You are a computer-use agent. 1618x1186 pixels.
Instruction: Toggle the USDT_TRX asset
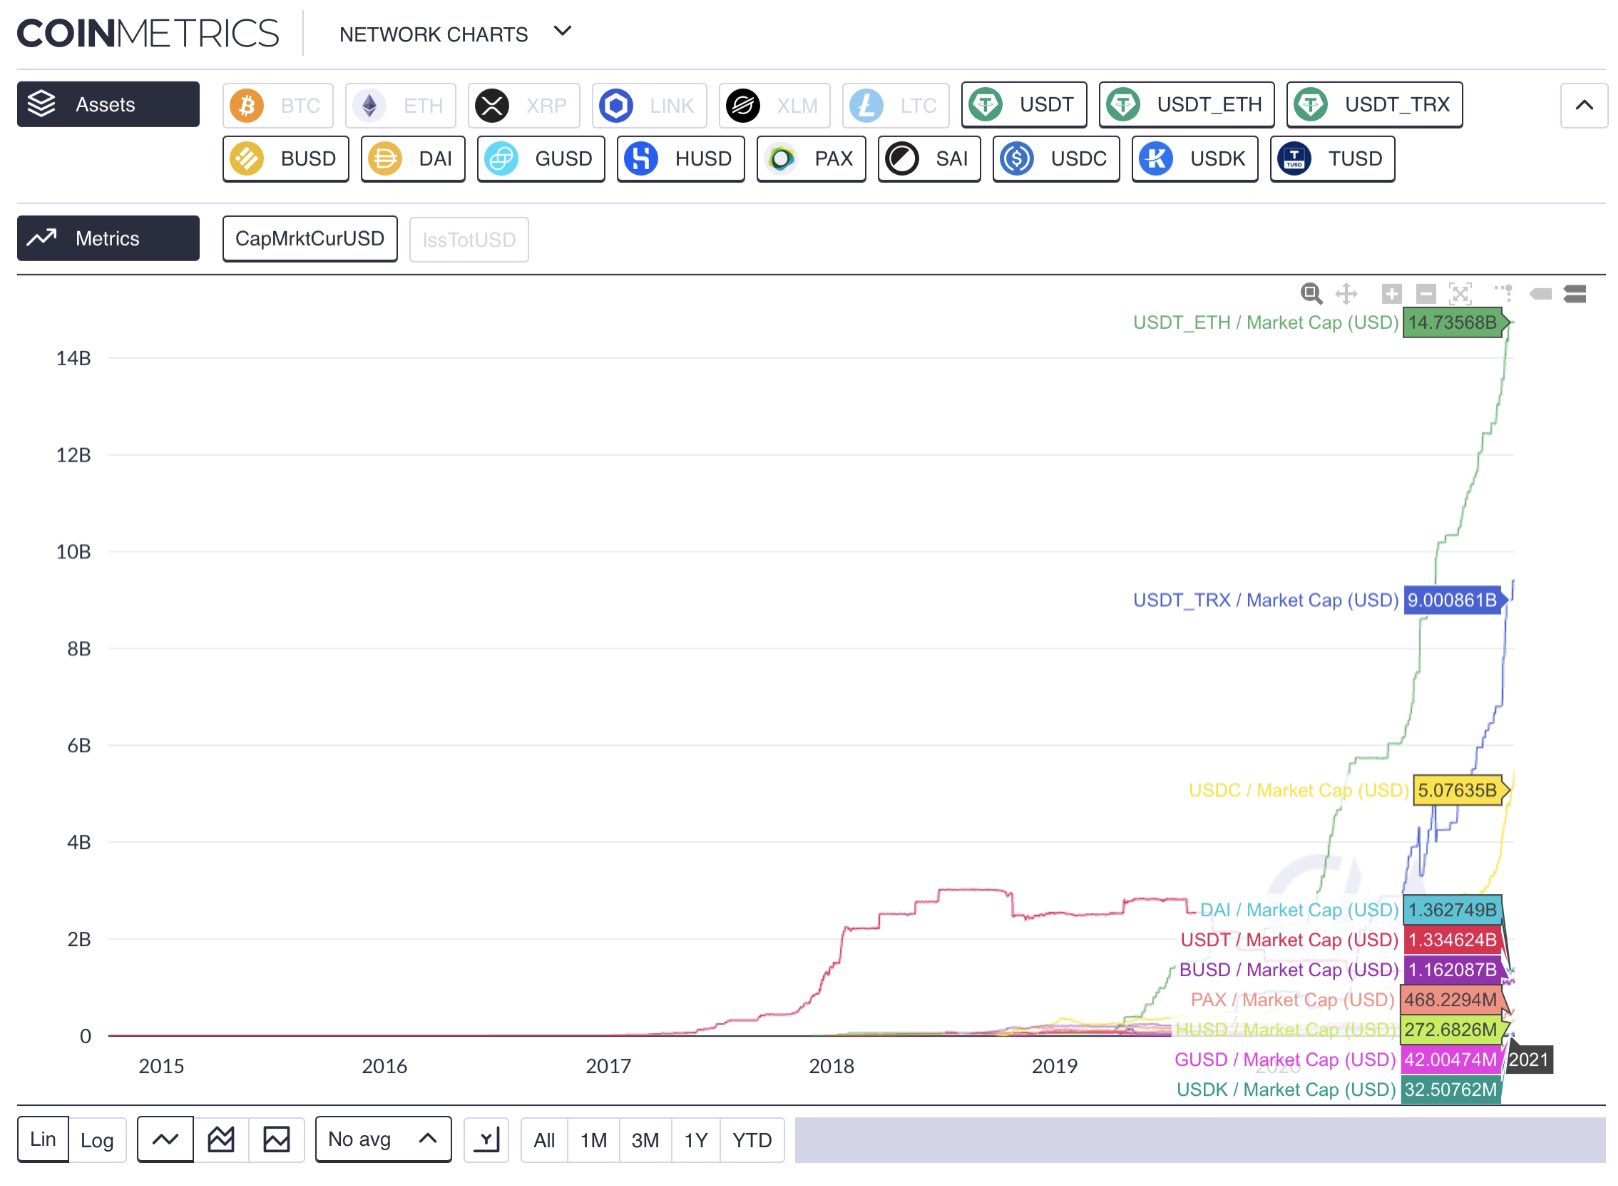pos(1374,104)
